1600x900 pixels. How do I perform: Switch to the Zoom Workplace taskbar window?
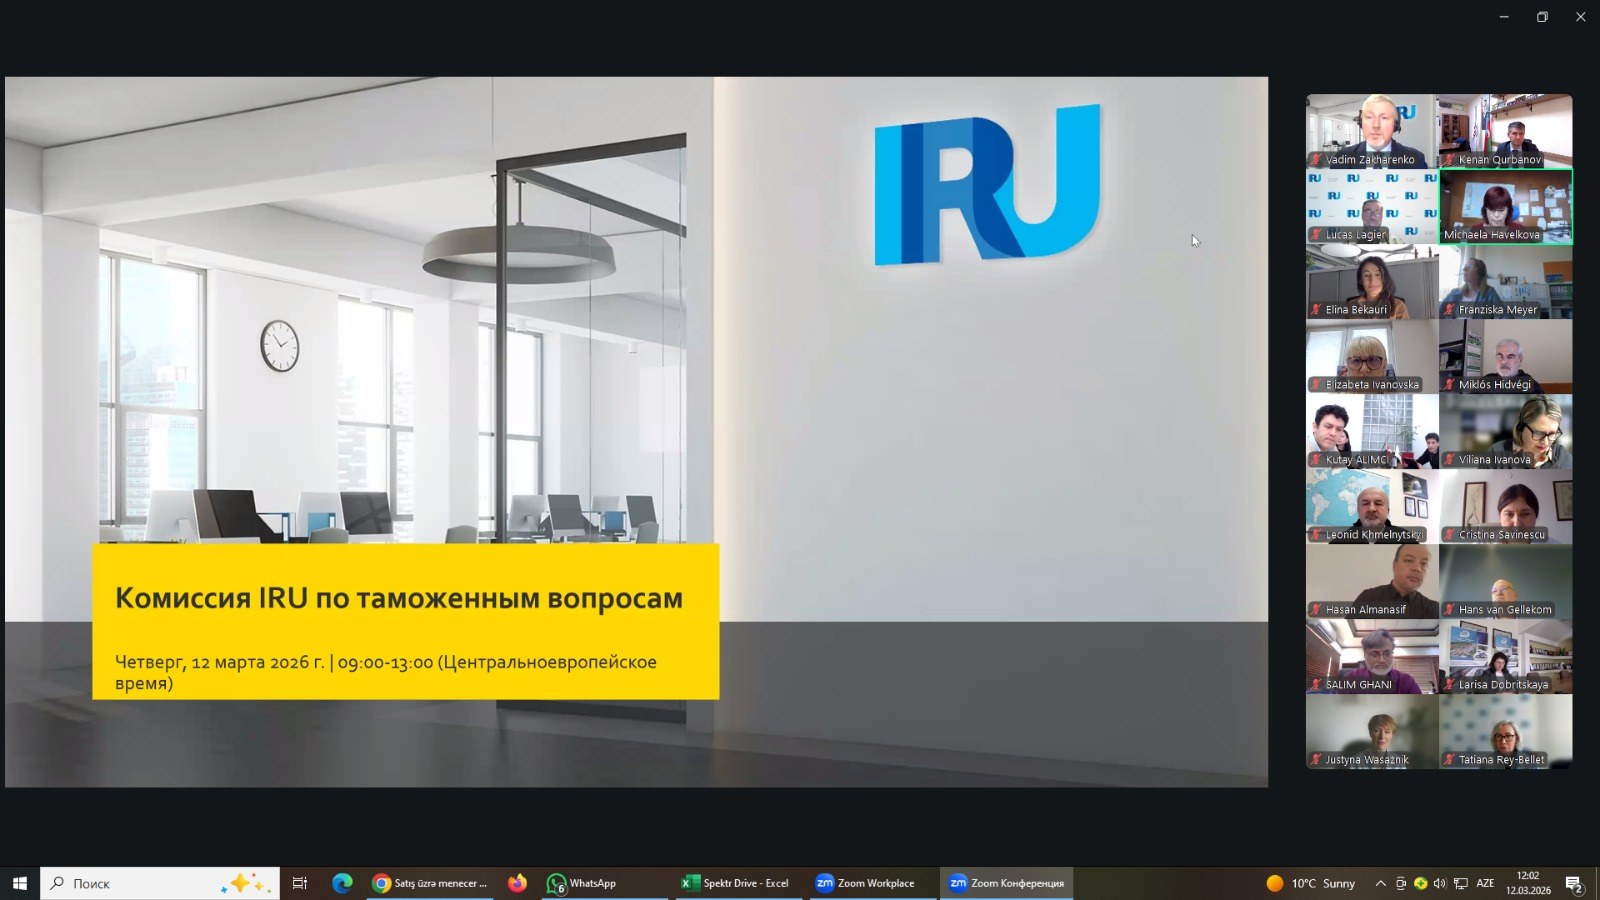pyautogui.click(x=866, y=883)
